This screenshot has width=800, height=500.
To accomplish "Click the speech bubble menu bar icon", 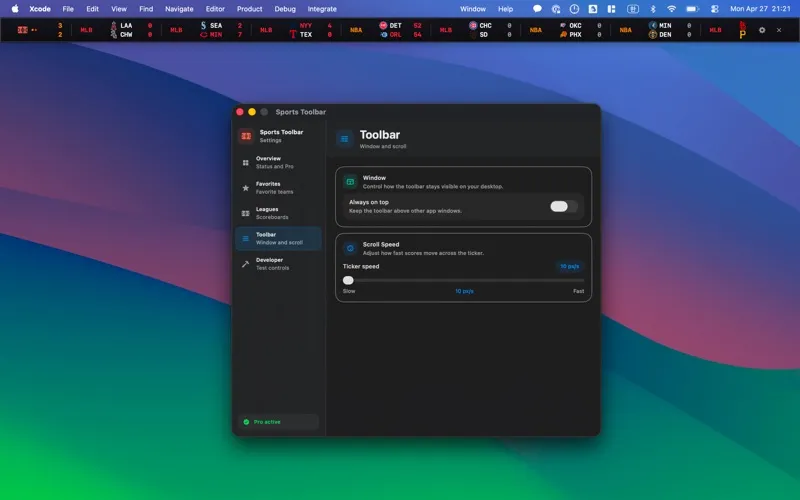I will [537, 9].
